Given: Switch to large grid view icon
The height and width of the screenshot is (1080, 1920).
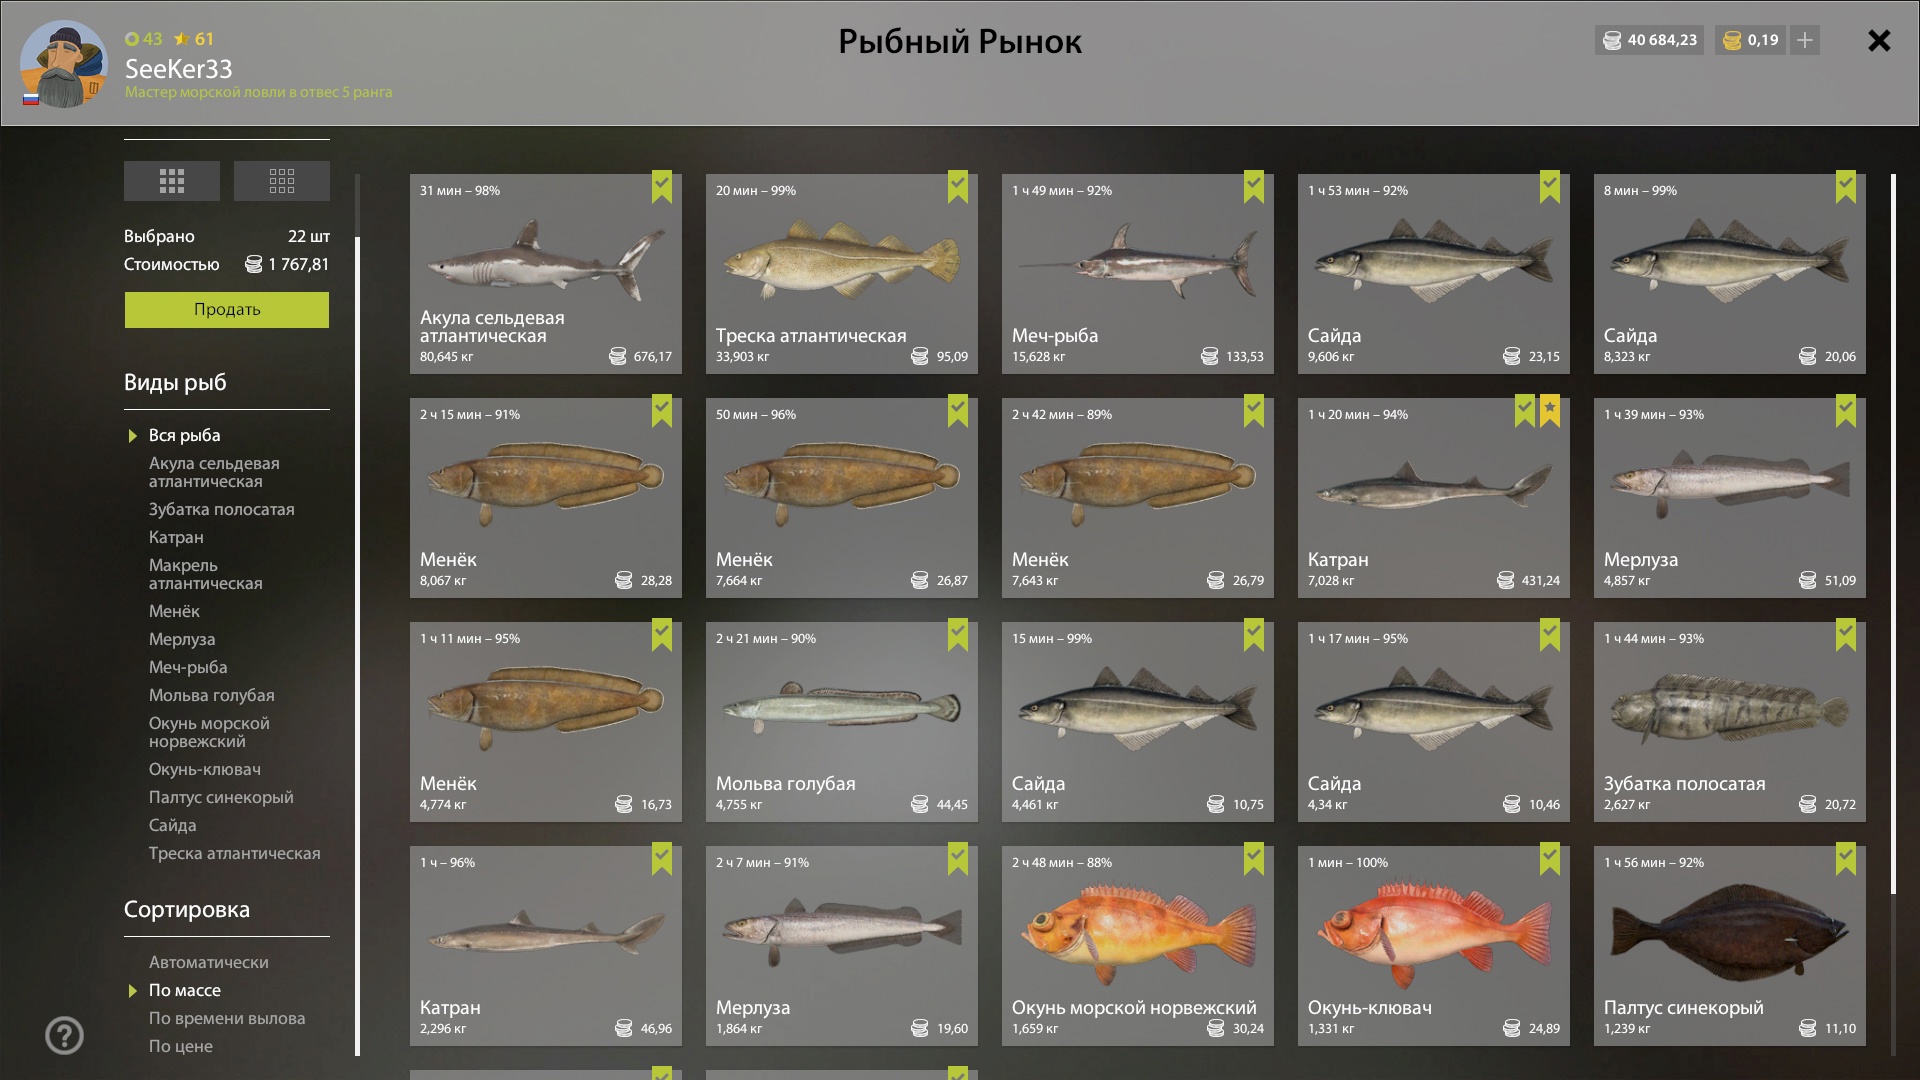Looking at the screenshot, I should click(x=172, y=181).
